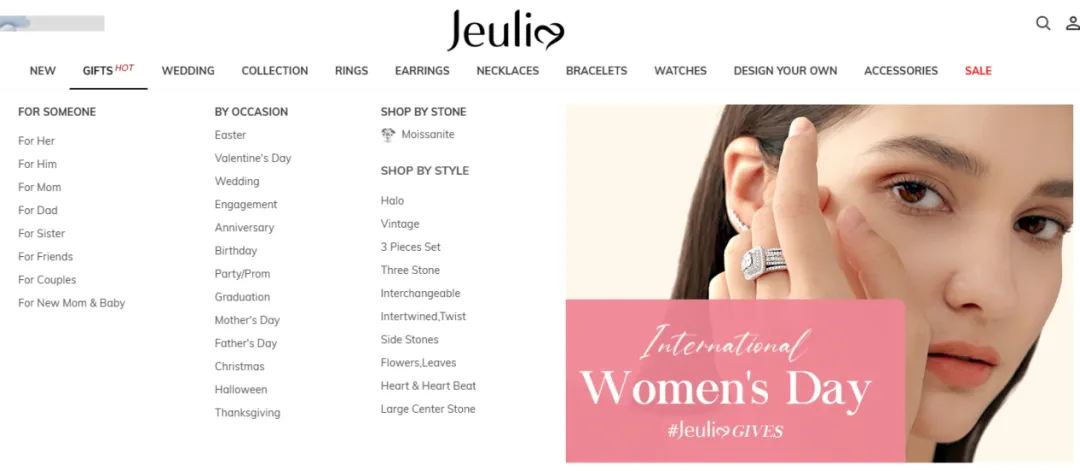
Task: Click the Jeulia logo
Action: pos(506,31)
